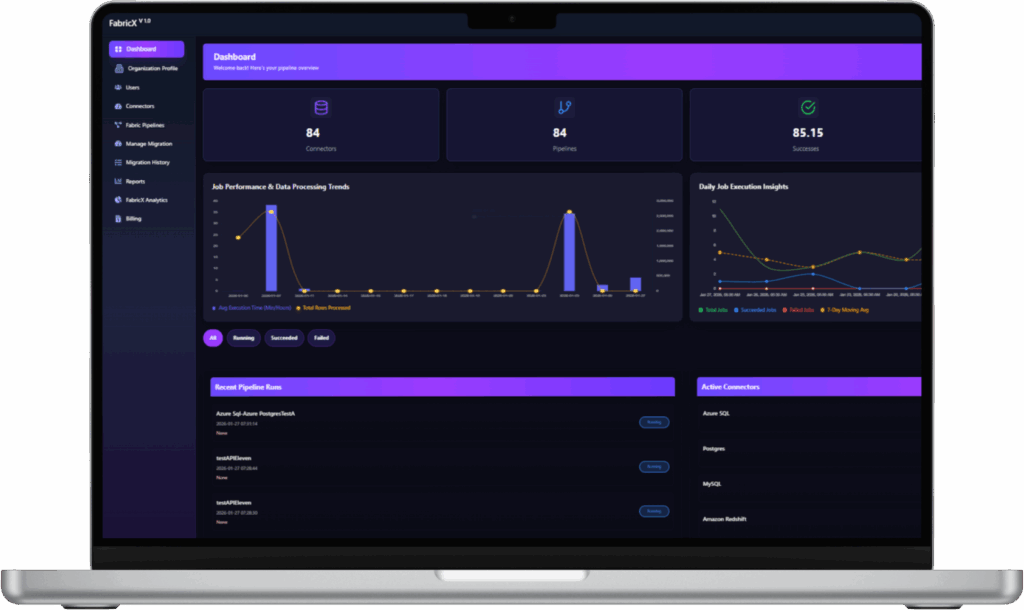Click the branch icon on Pipelines card
This screenshot has width=1024, height=610.
pos(564,108)
